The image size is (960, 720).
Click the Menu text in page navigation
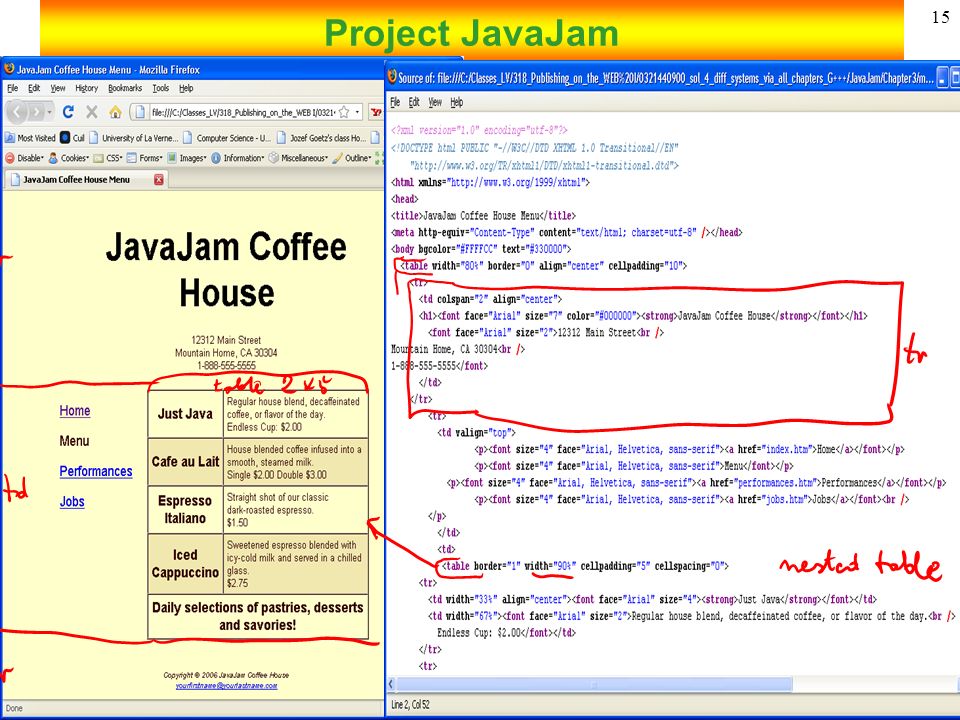click(74, 441)
